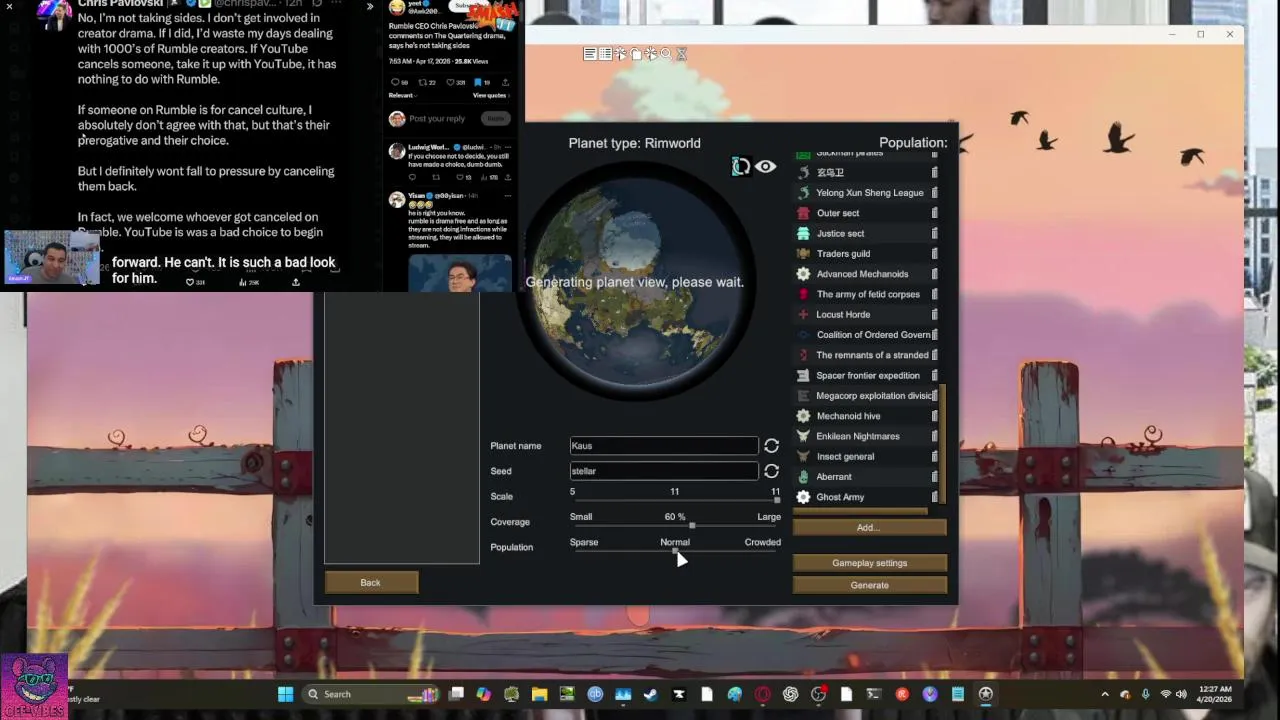1280x720 pixels.
Task: Click the Generate world button
Action: (x=869, y=585)
